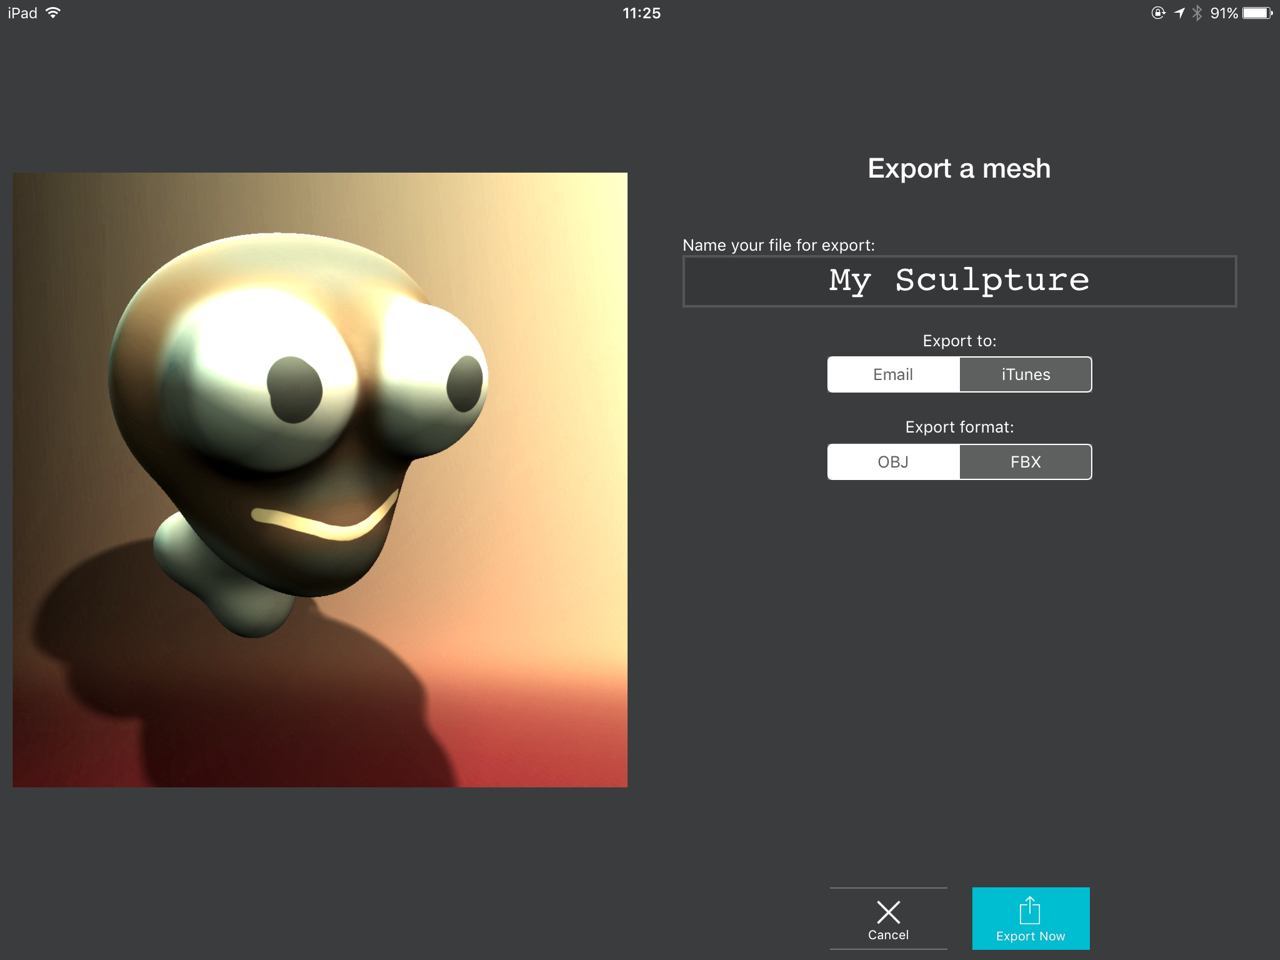Tap the 11:25 clock in status bar
Screen dimensions: 1280x960
[x=641, y=13]
